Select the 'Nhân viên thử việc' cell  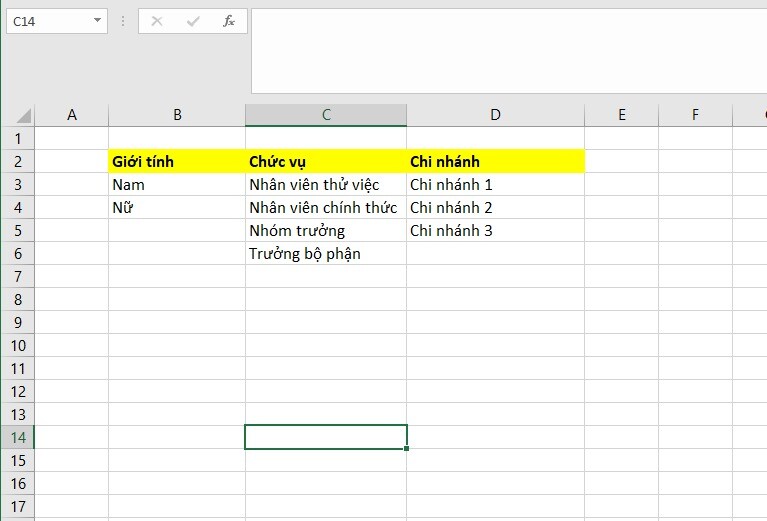(326, 184)
